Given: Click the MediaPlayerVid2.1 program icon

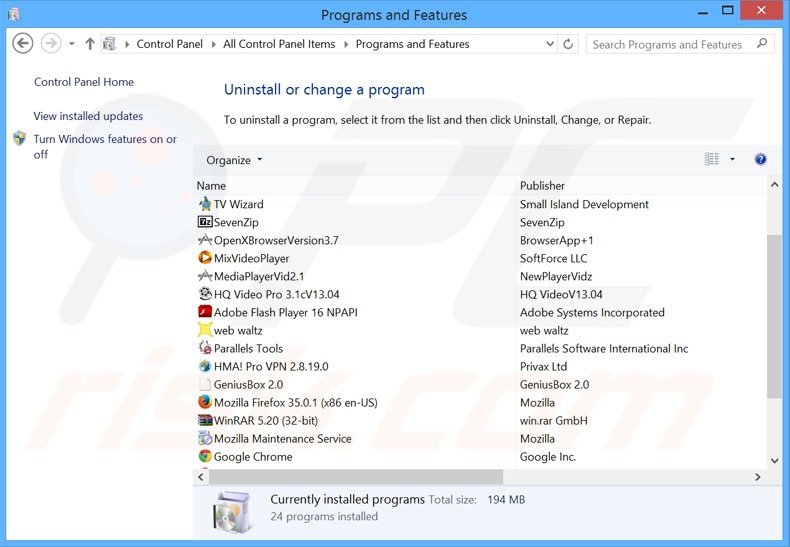Looking at the screenshot, I should [x=205, y=276].
